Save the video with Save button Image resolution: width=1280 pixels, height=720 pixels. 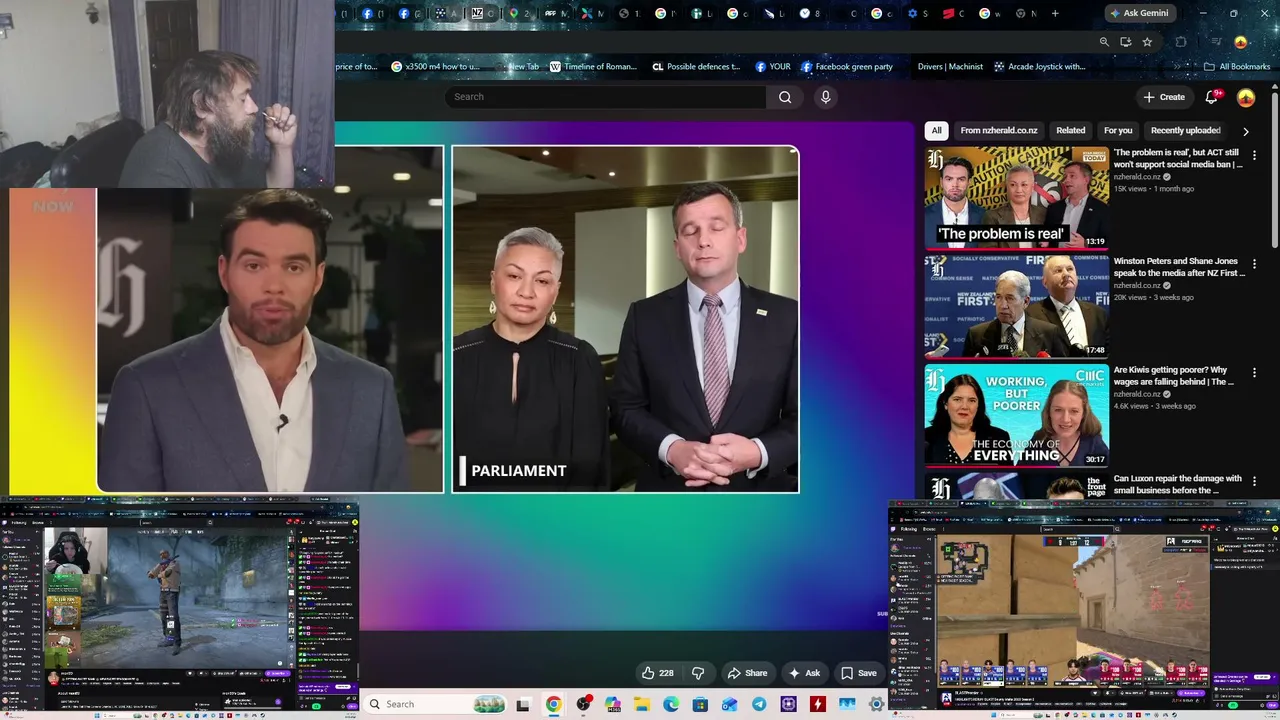859,673
